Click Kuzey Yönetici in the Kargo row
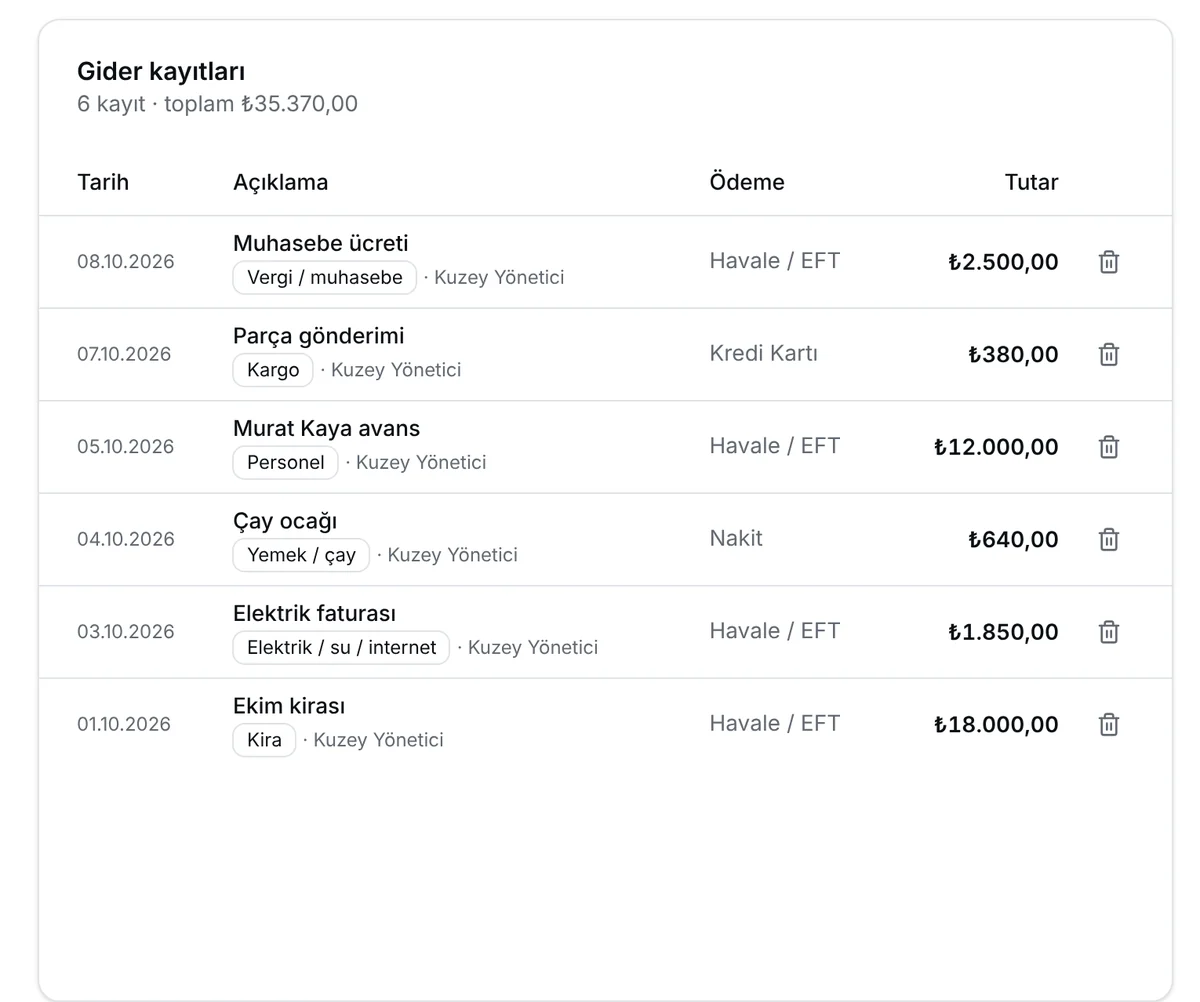The height and width of the screenshot is (1002, 1200). 396,370
